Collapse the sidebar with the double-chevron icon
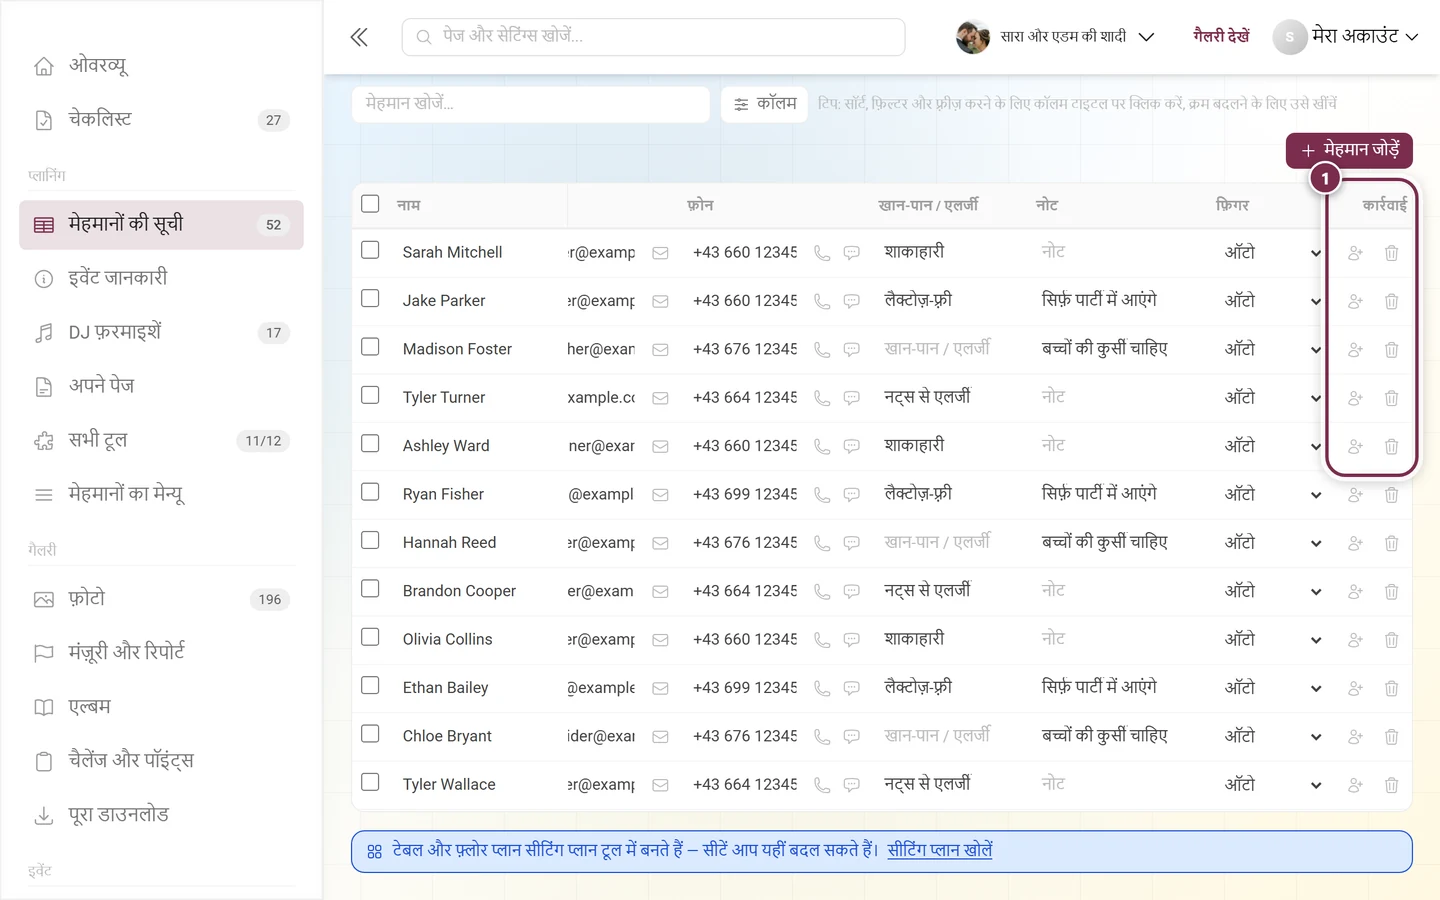 point(359,37)
